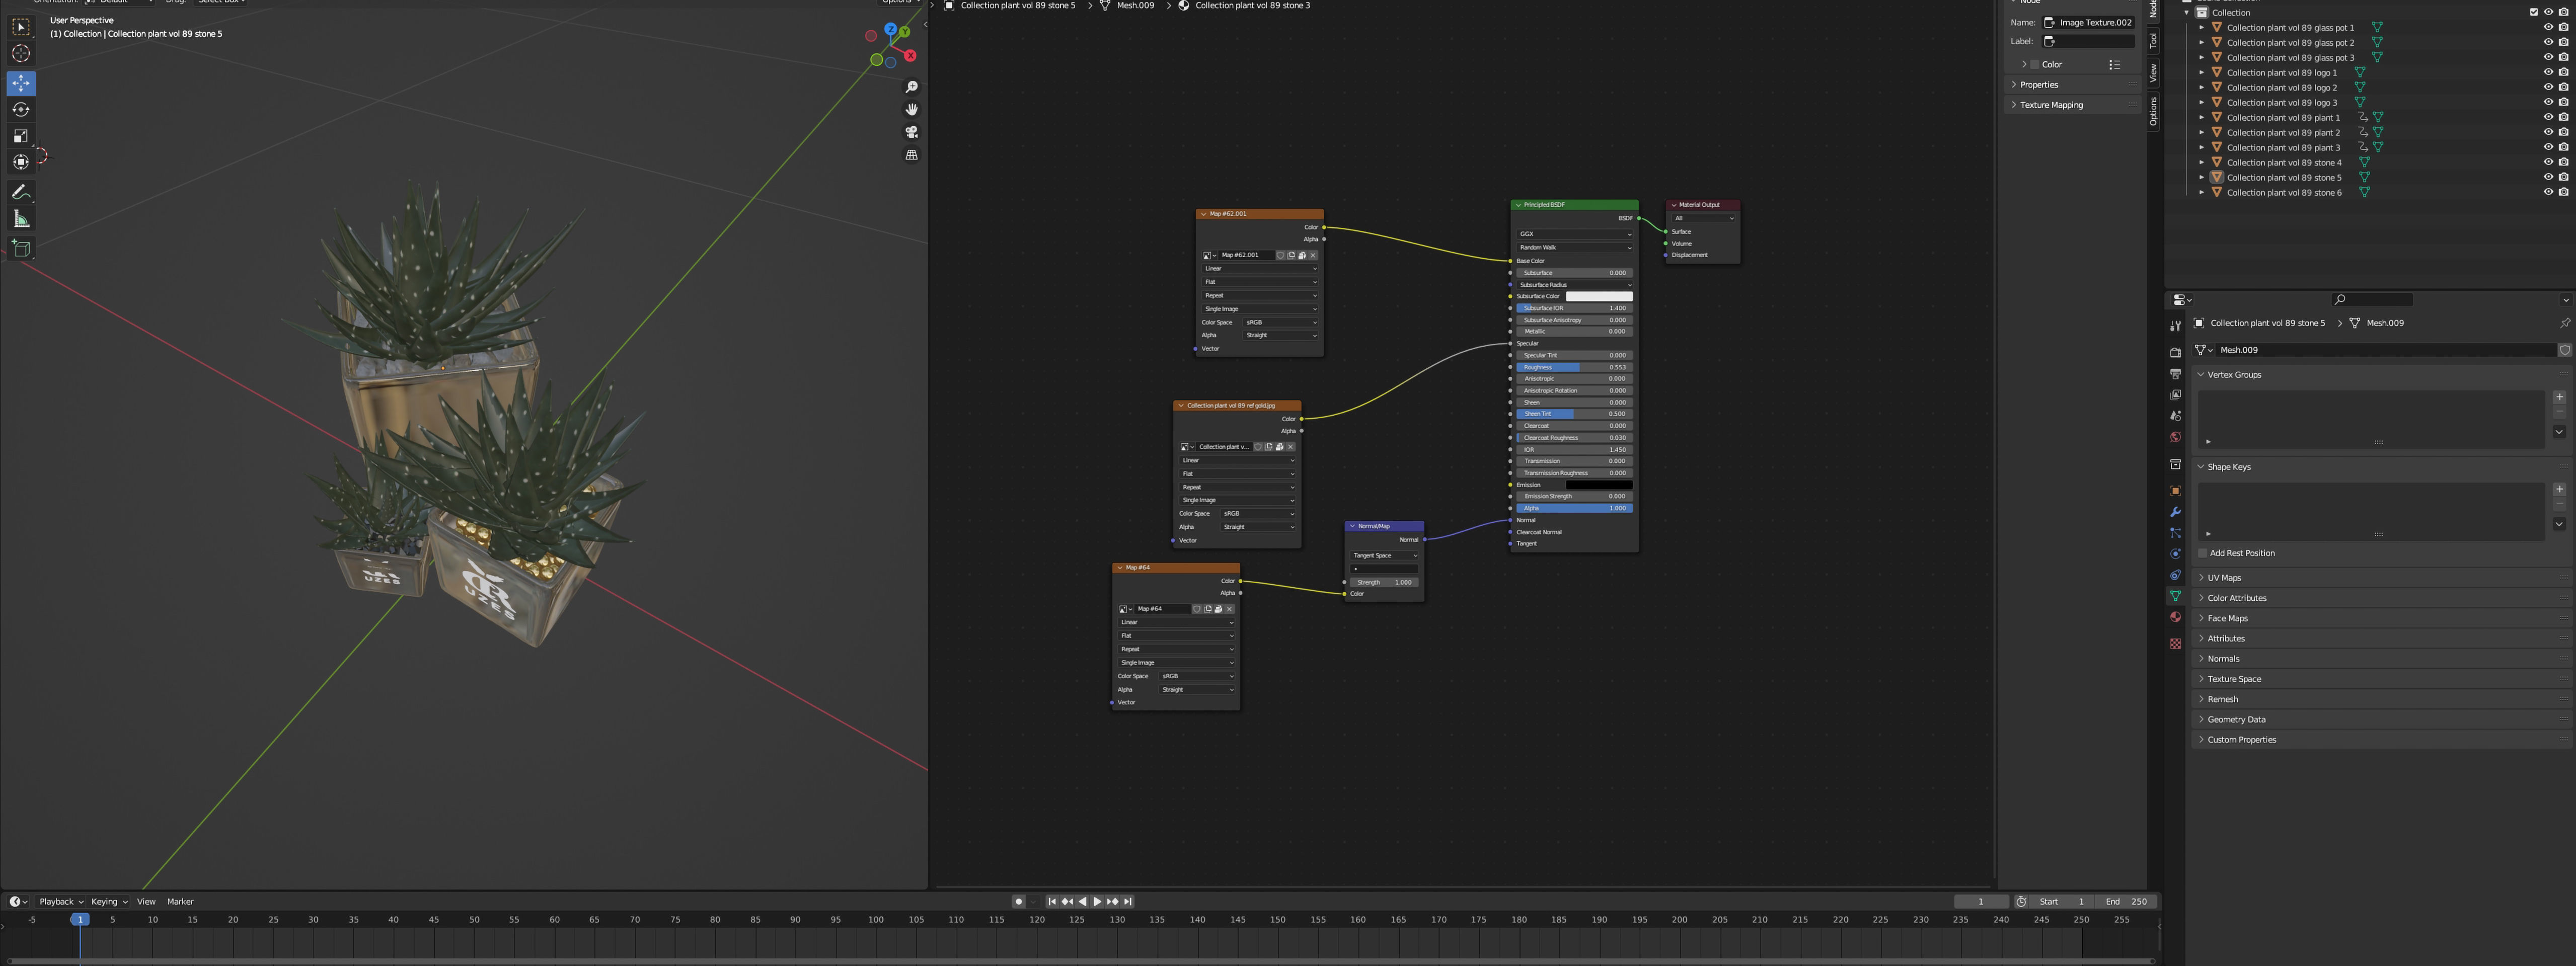Click the Roughness slider on Principled BSDF
The width and height of the screenshot is (2576, 966).
(x=1574, y=367)
